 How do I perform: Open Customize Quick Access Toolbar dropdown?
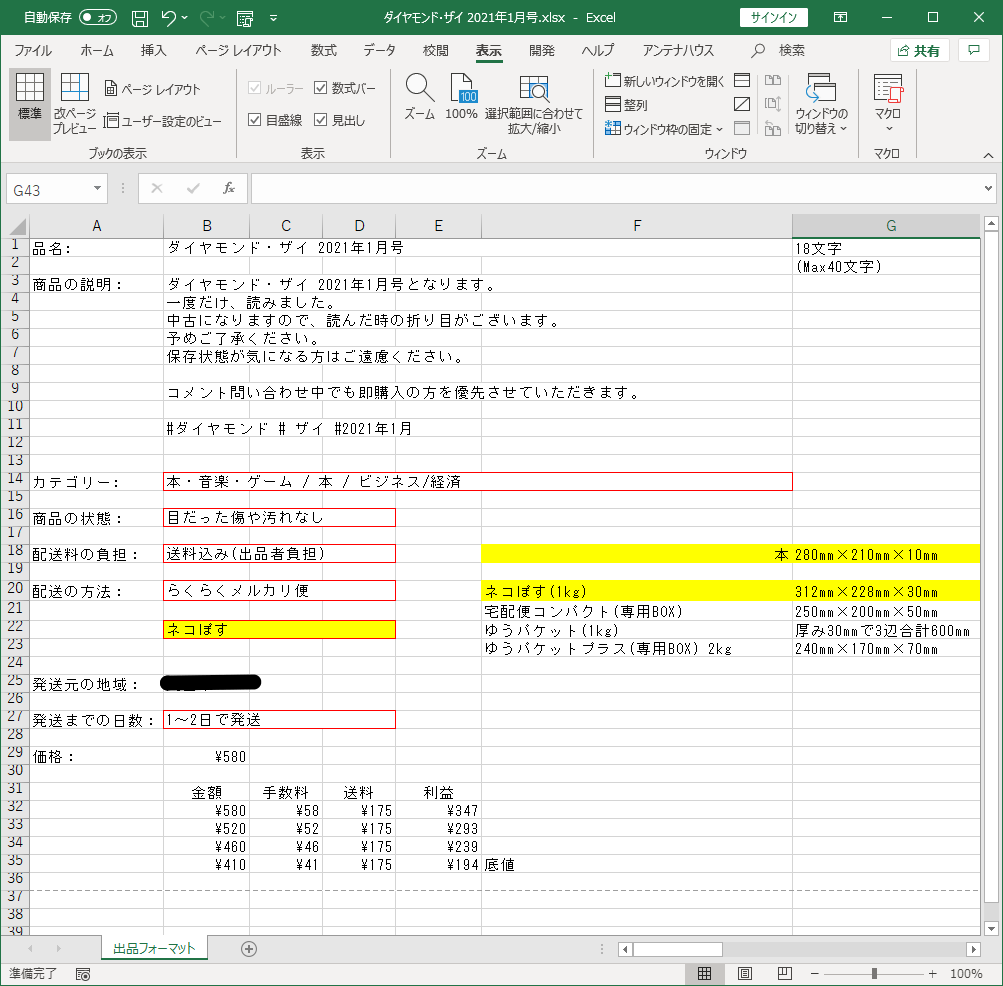click(x=273, y=18)
